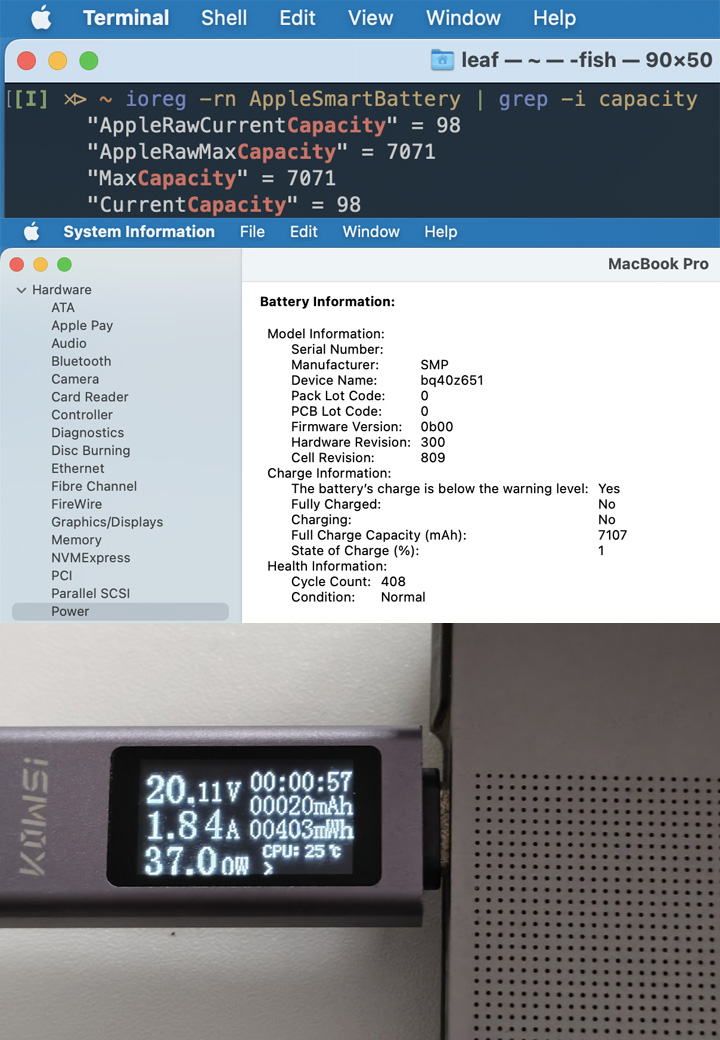Open the Graphics/Displays section
The height and width of the screenshot is (1040, 720).
pyautogui.click(x=107, y=522)
